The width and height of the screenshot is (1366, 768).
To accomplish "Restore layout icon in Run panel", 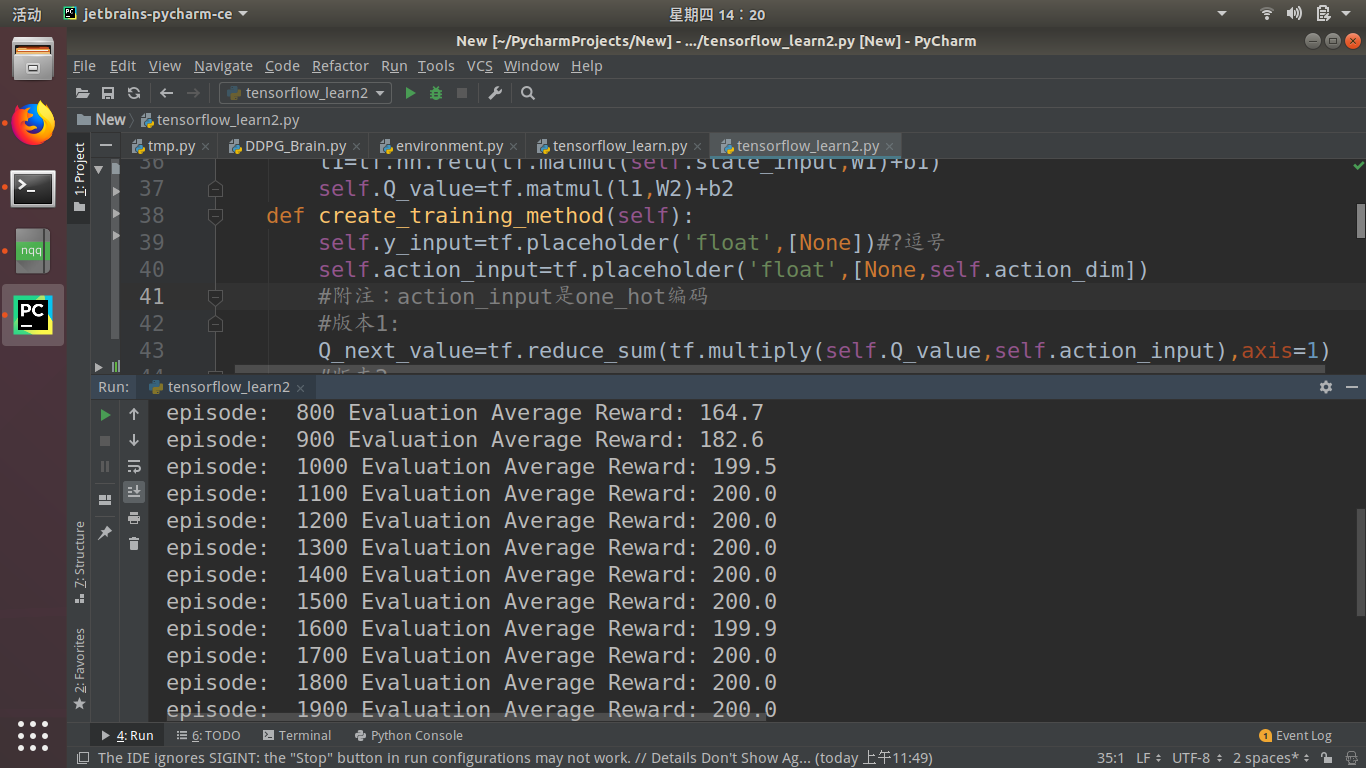I will 105,500.
